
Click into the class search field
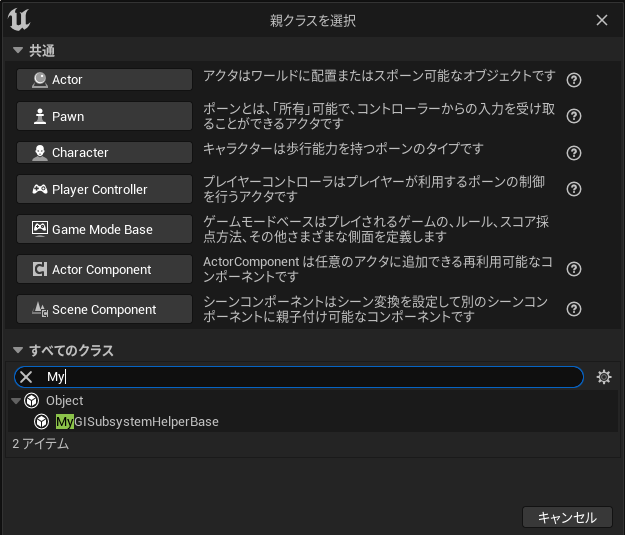tap(299, 377)
